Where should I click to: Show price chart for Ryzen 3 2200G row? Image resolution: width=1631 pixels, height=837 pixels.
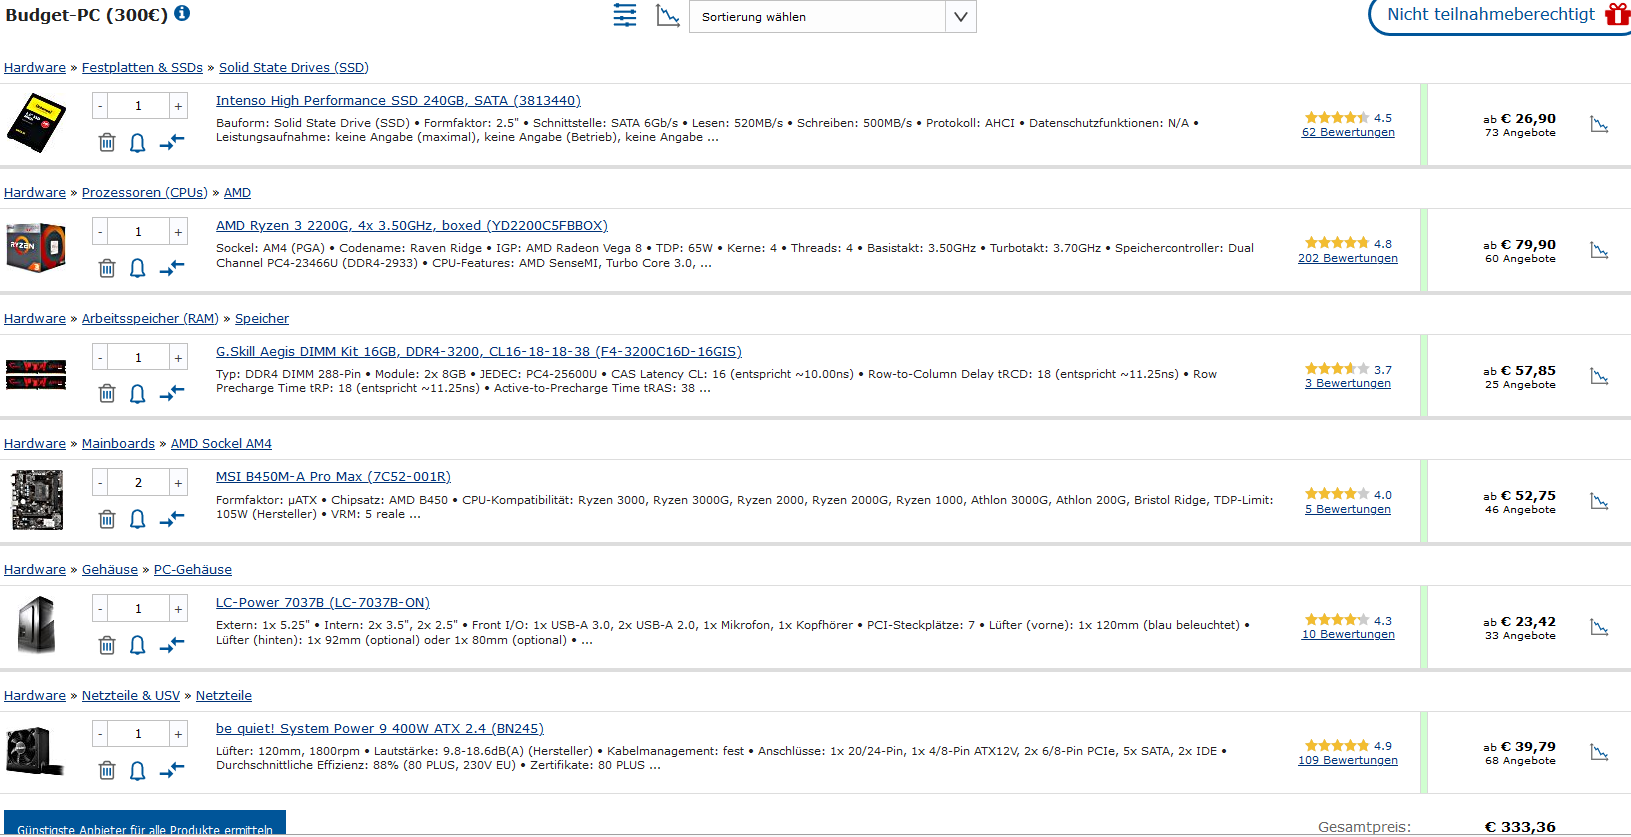[x=1599, y=250]
